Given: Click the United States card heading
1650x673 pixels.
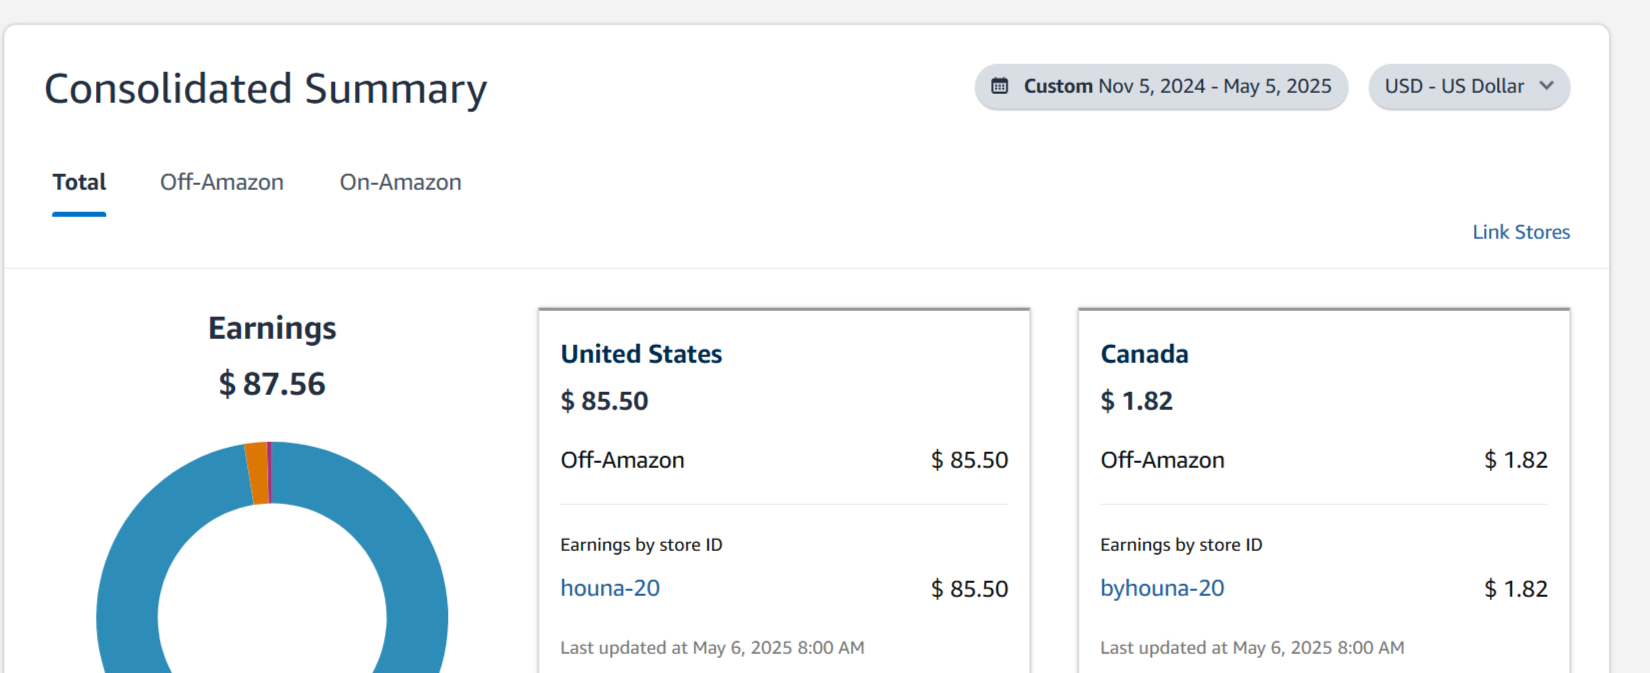Looking at the screenshot, I should pos(641,354).
